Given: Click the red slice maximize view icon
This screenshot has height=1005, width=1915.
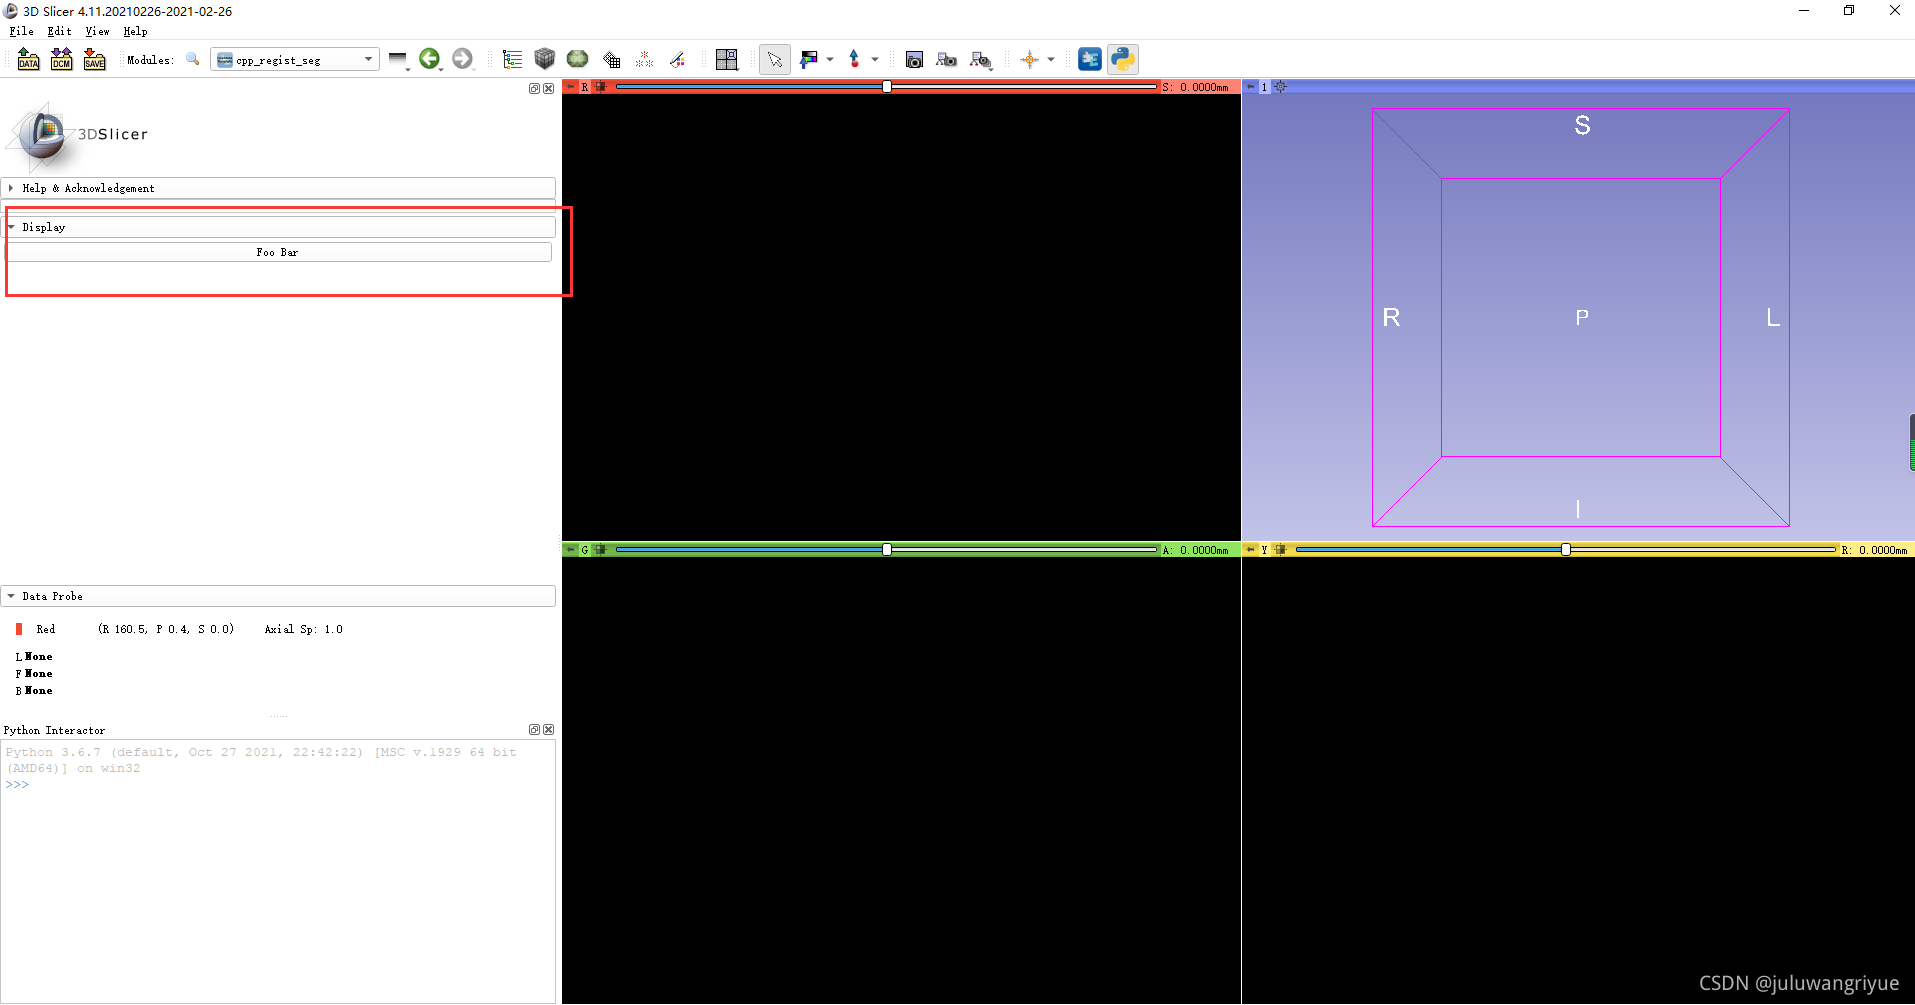Looking at the screenshot, I should click(x=600, y=87).
